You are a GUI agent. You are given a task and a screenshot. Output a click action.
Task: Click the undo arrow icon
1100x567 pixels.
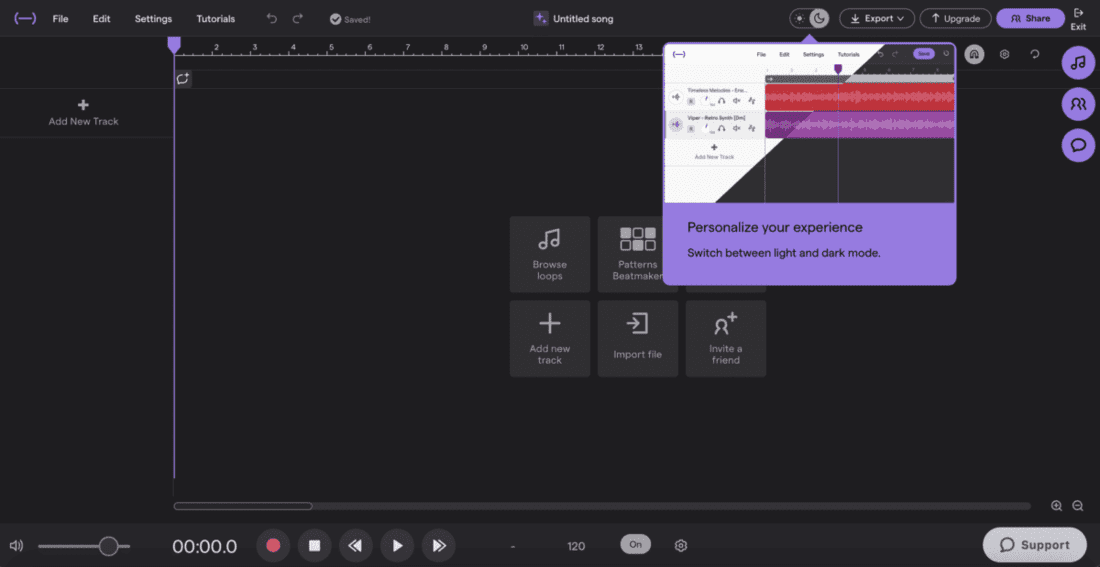coord(271,19)
